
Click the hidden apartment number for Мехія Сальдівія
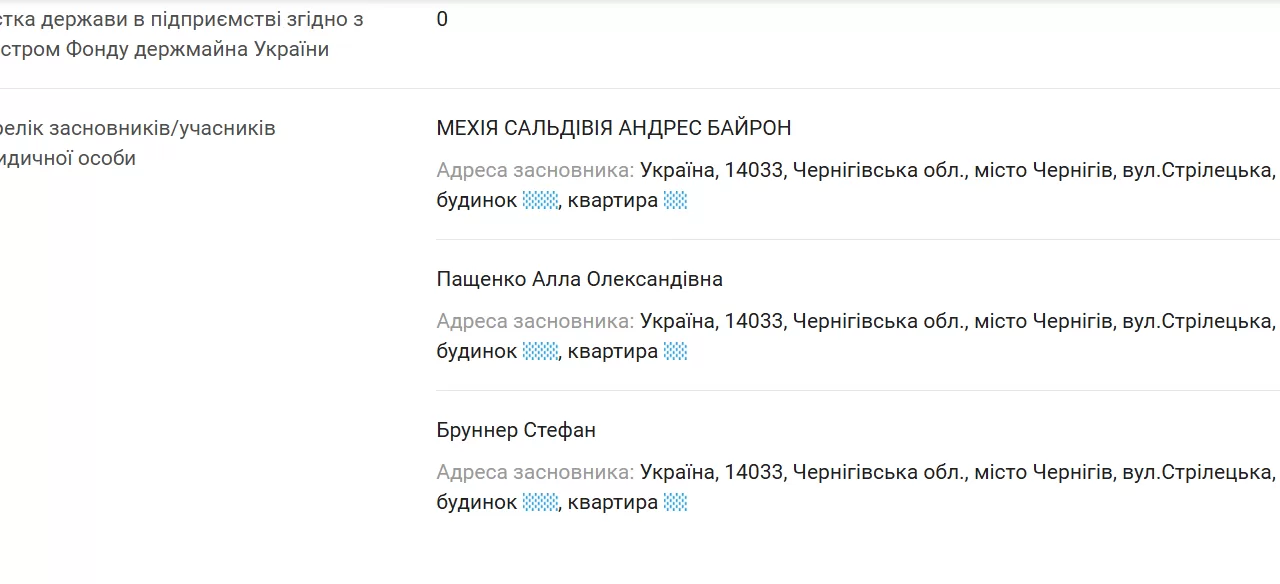click(x=676, y=201)
